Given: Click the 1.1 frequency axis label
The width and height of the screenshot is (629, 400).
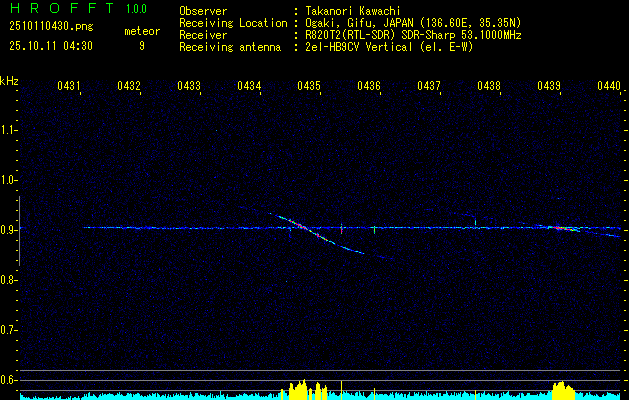Looking at the screenshot, I should click(x=9, y=130).
